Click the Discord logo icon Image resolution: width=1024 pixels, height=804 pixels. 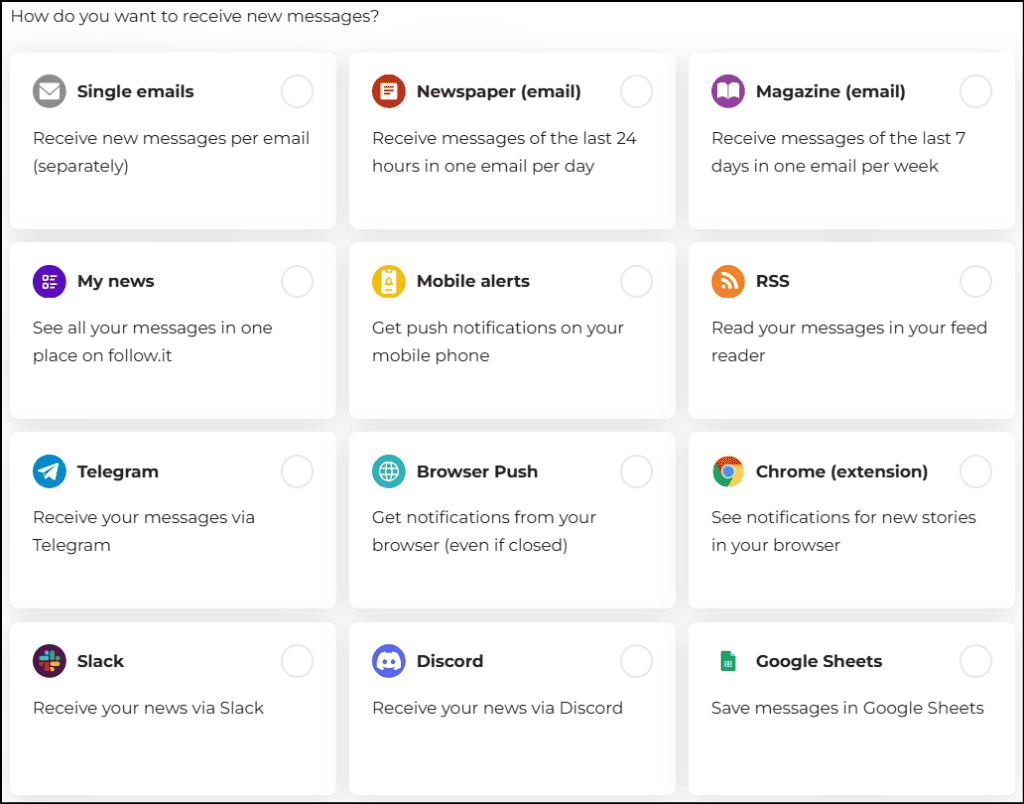pyautogui.click(x=389, y=661)
